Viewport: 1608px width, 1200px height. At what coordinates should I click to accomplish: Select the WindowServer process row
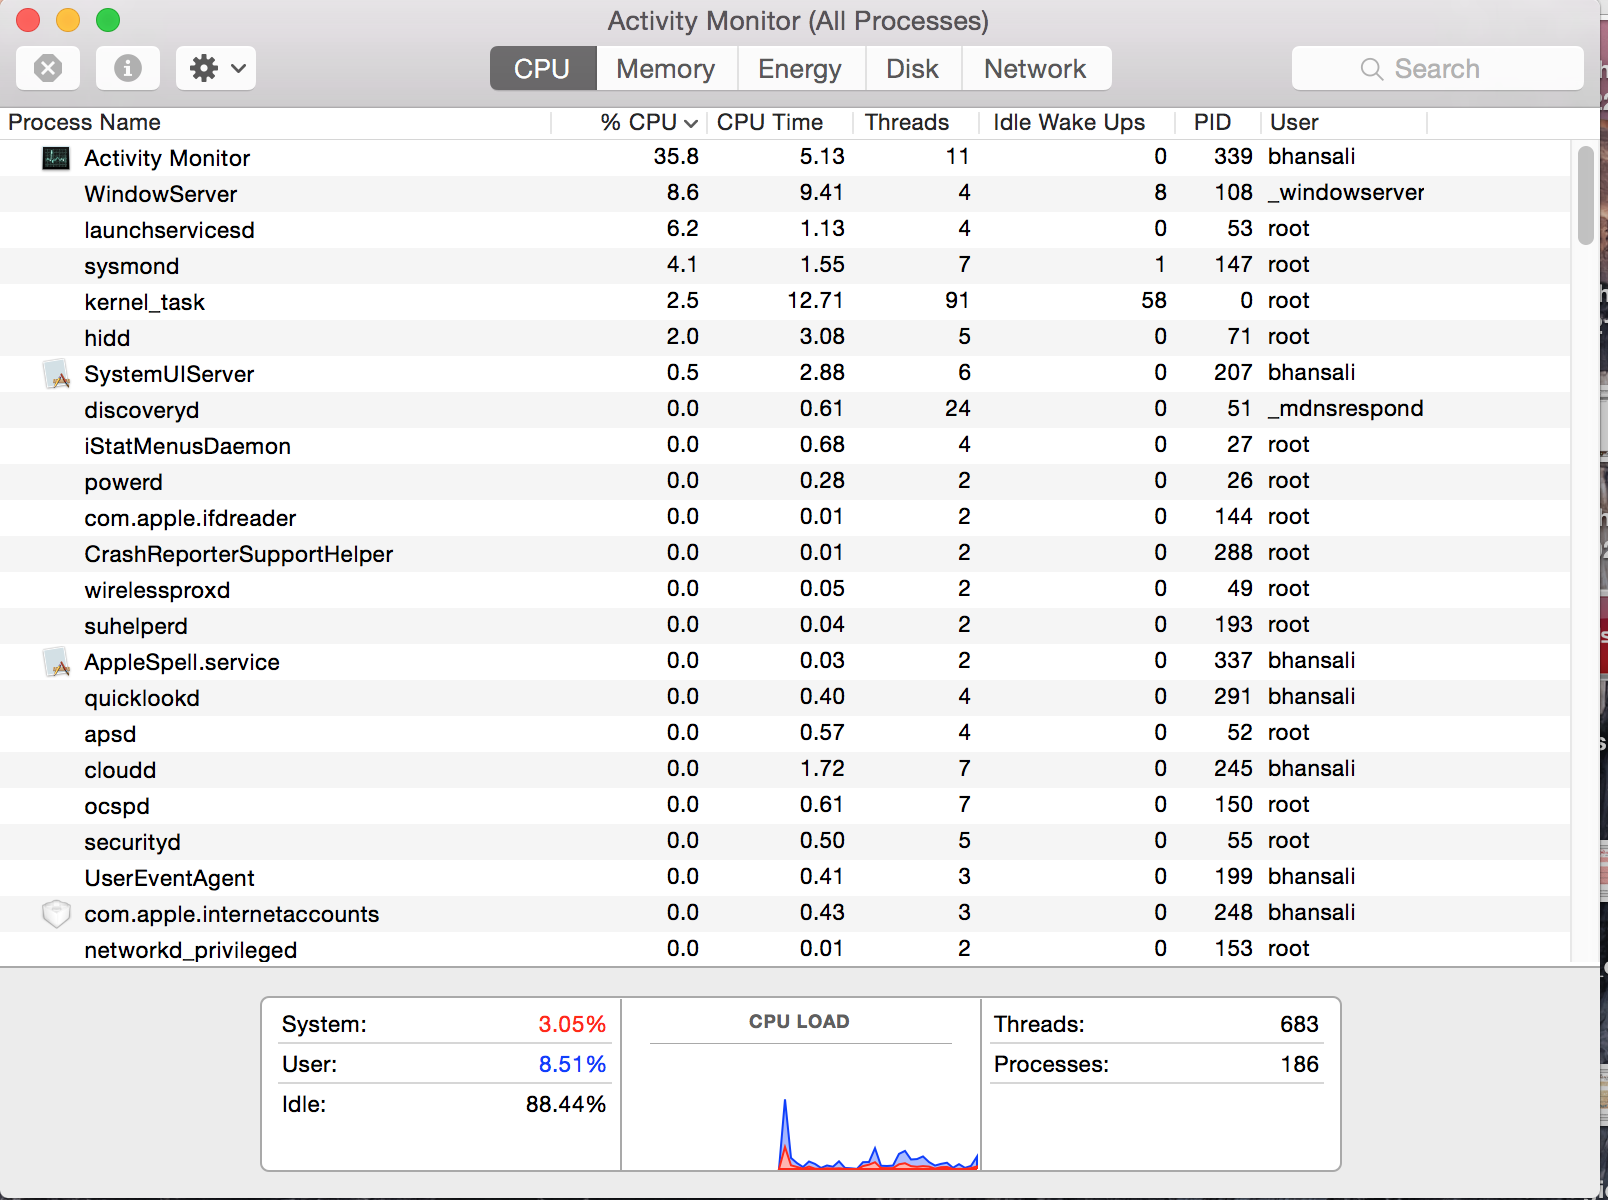click(x=785, y=194)
